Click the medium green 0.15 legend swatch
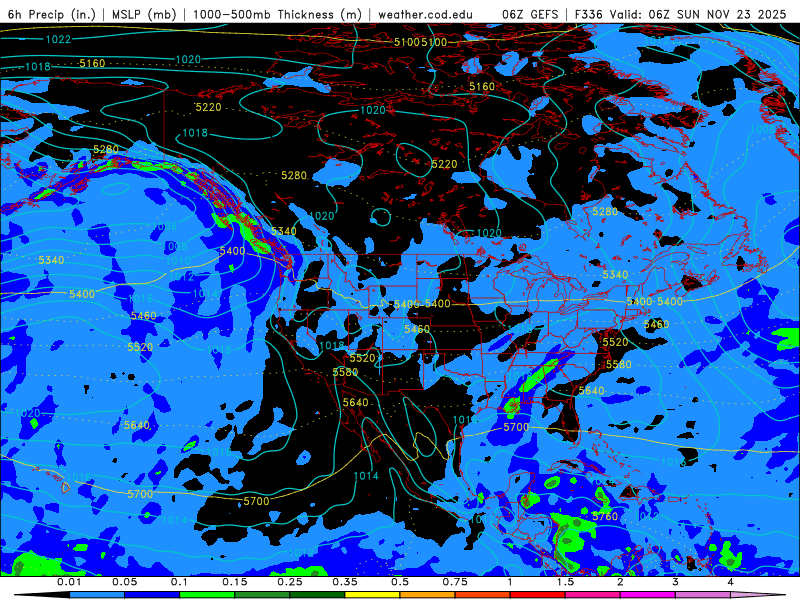The width and height of the screenshot is (800, 600). 262,595
